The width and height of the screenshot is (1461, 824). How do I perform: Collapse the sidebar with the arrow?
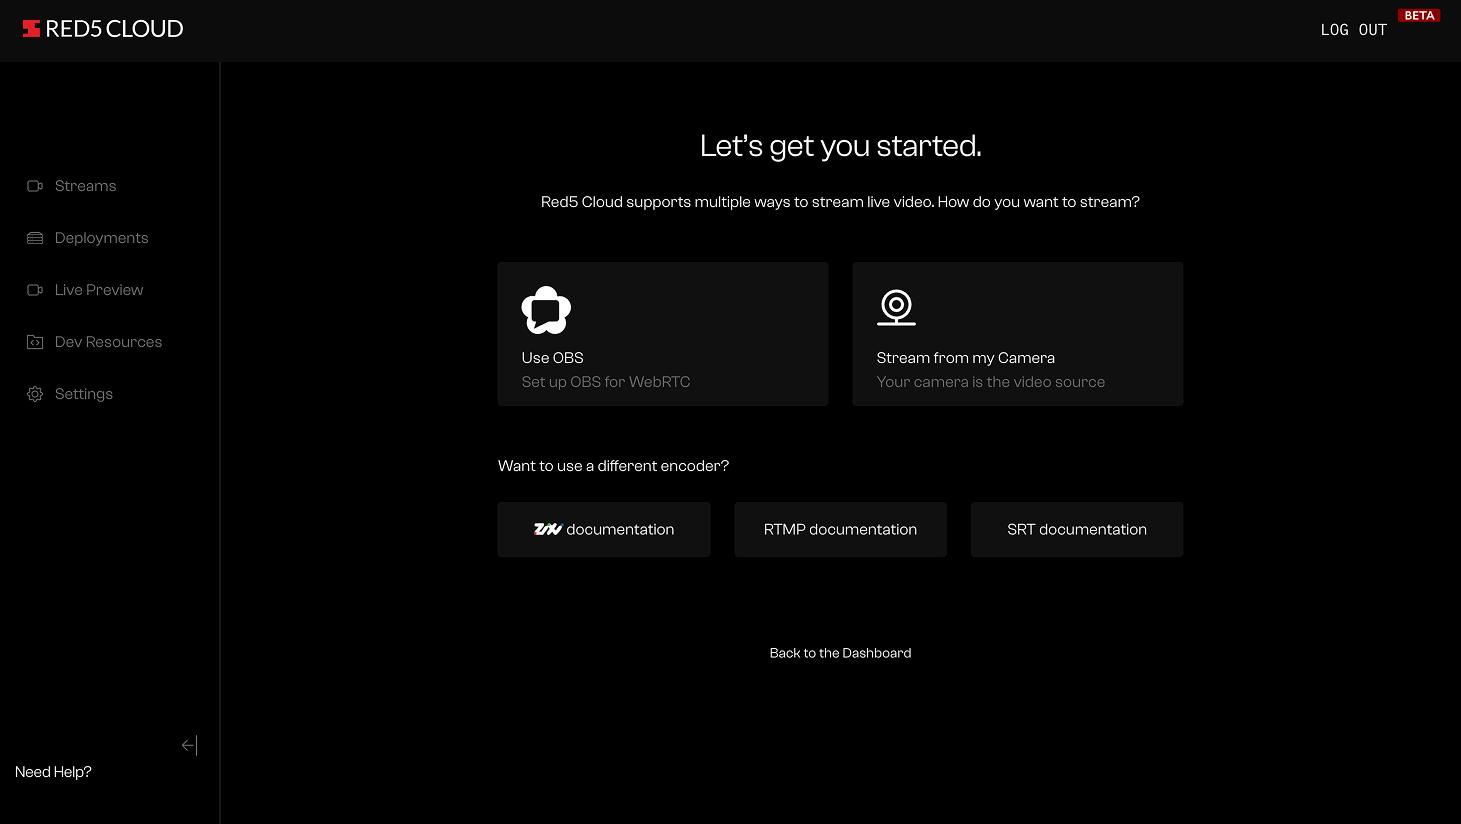pos(189,745)
